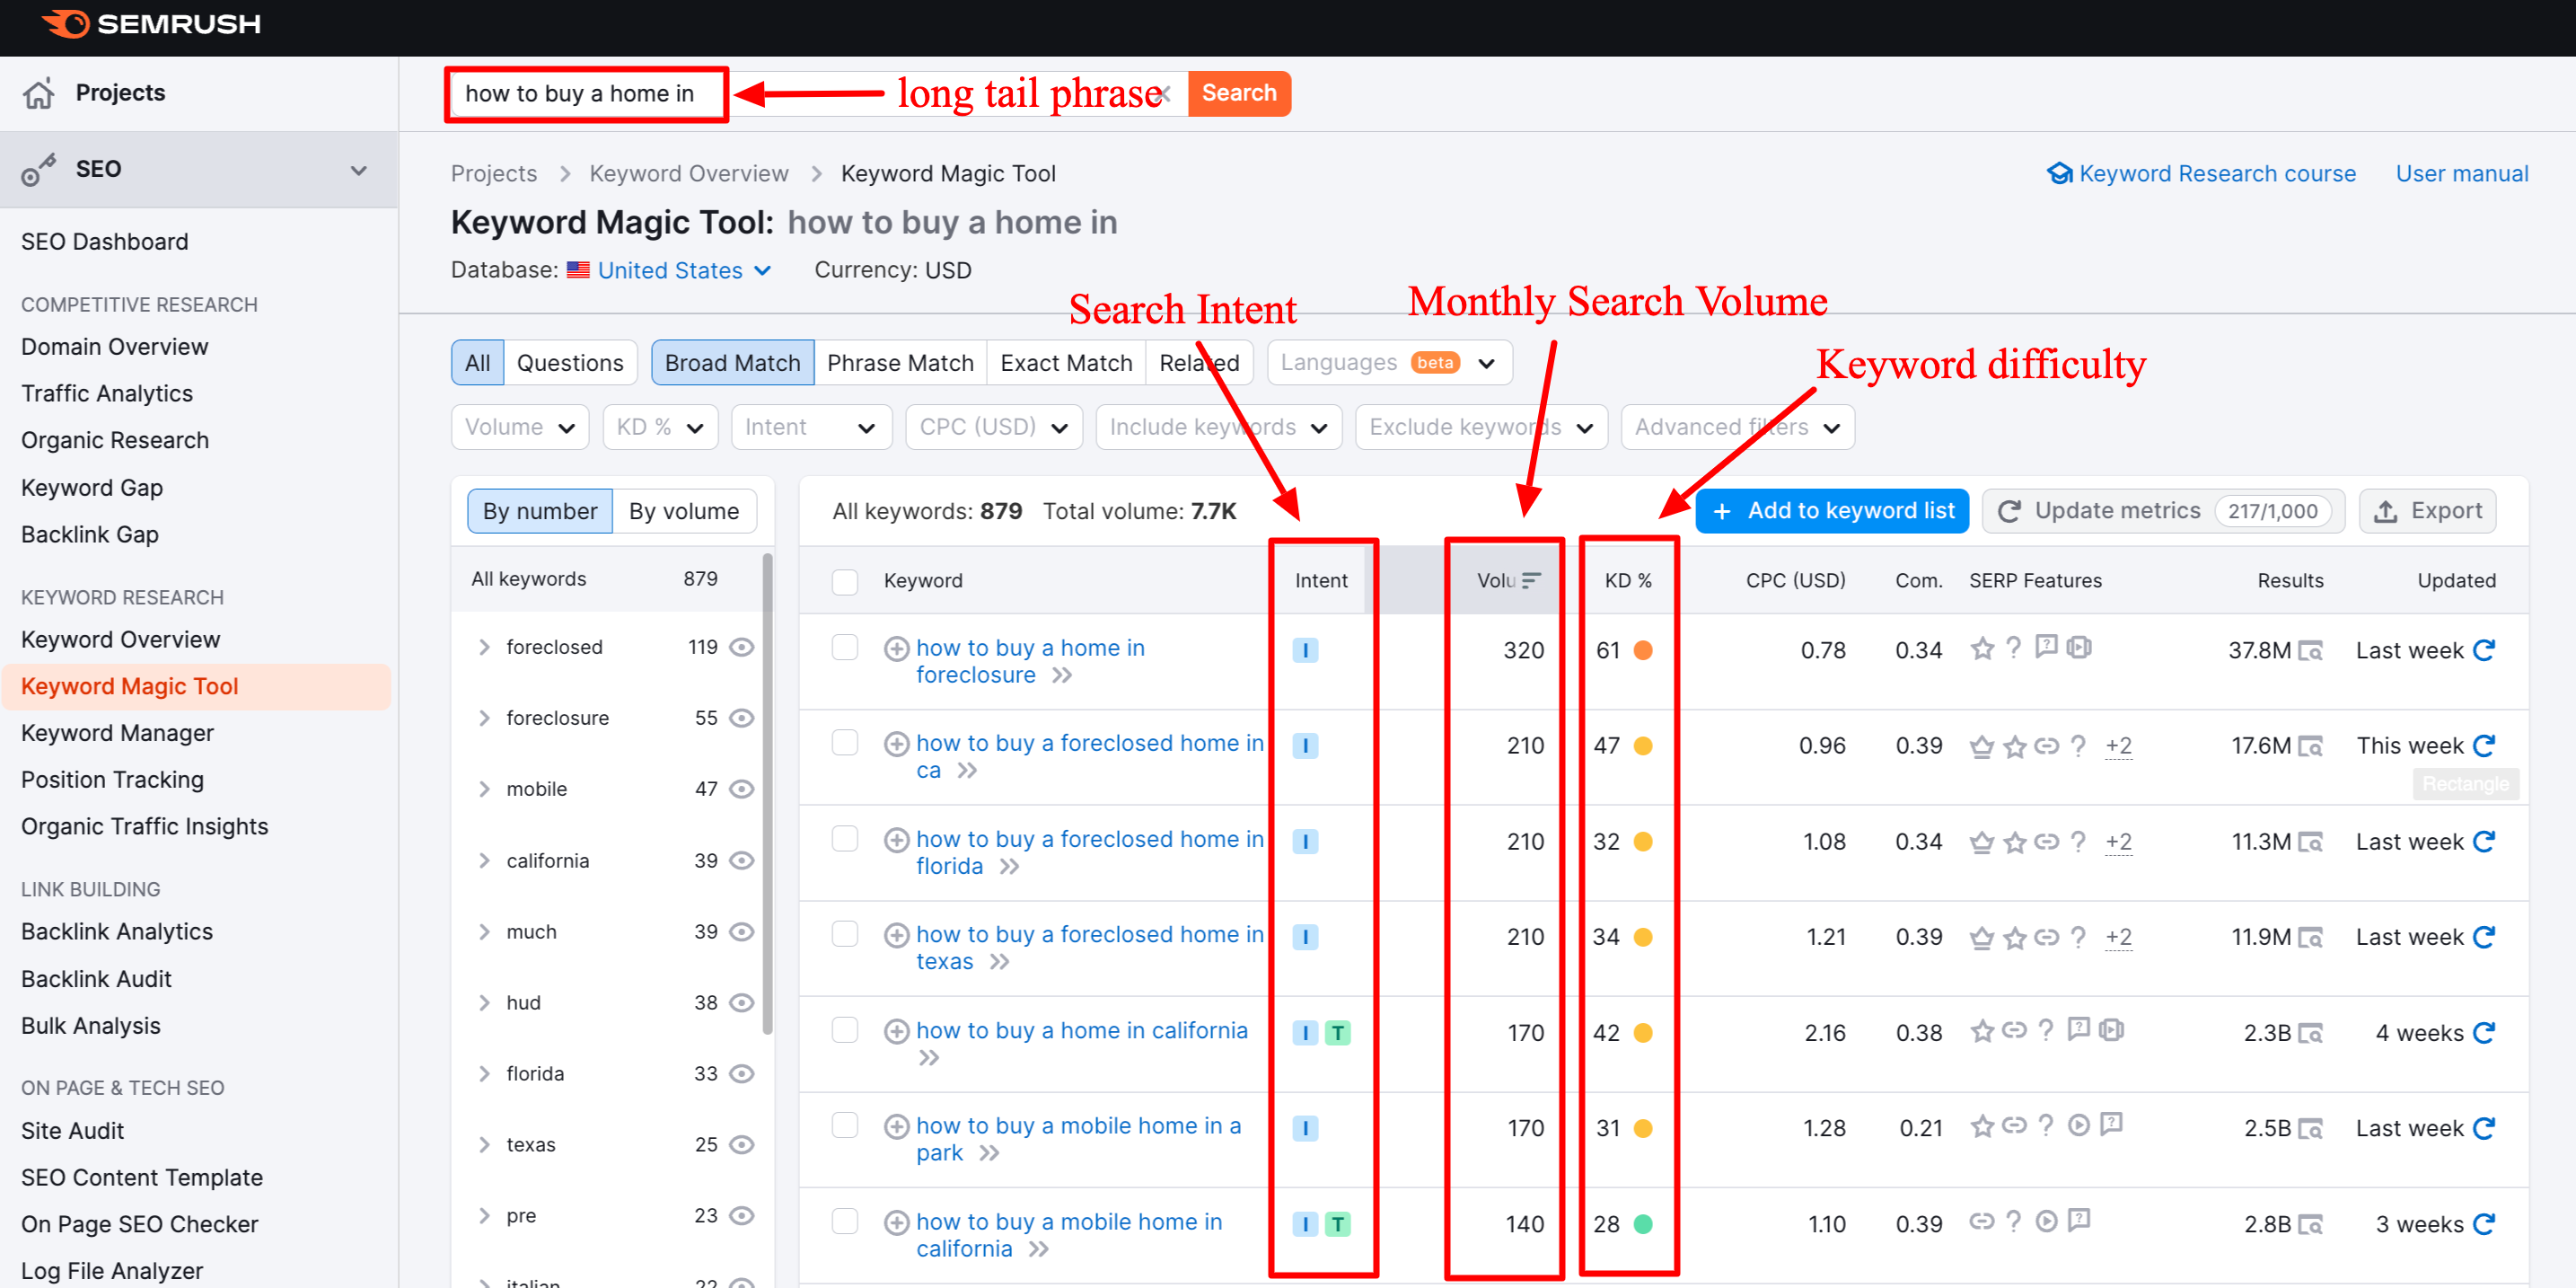Open the Languages beta dropdown
The width and height of the screenshot is (2576, 1288).
(x=1389, y=363)
